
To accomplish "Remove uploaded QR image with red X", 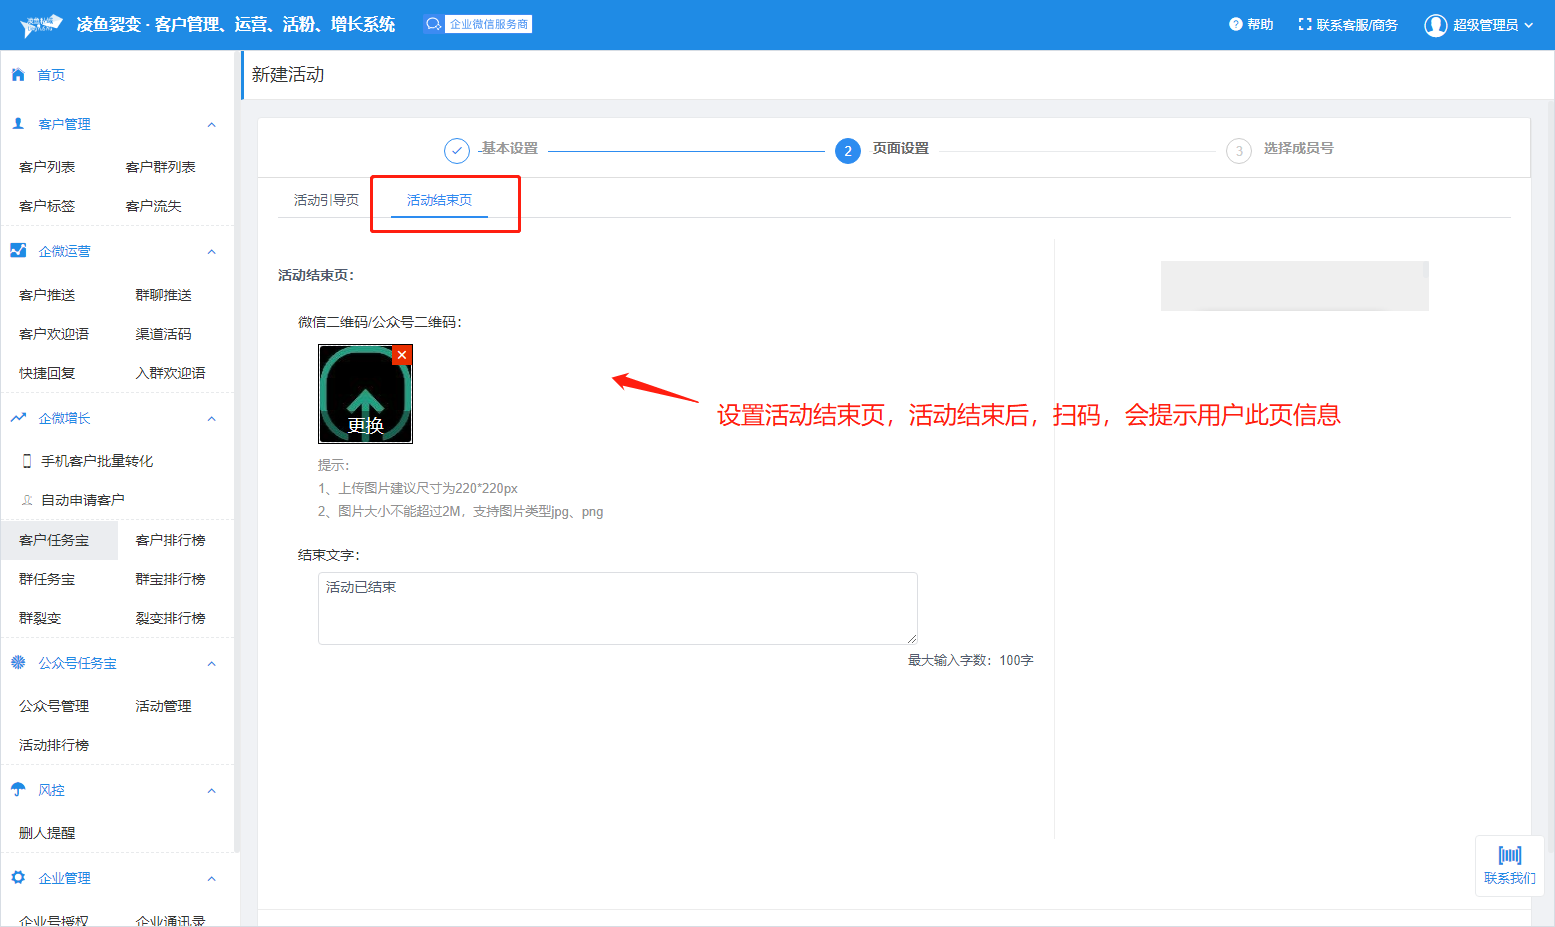I will 402,355.
